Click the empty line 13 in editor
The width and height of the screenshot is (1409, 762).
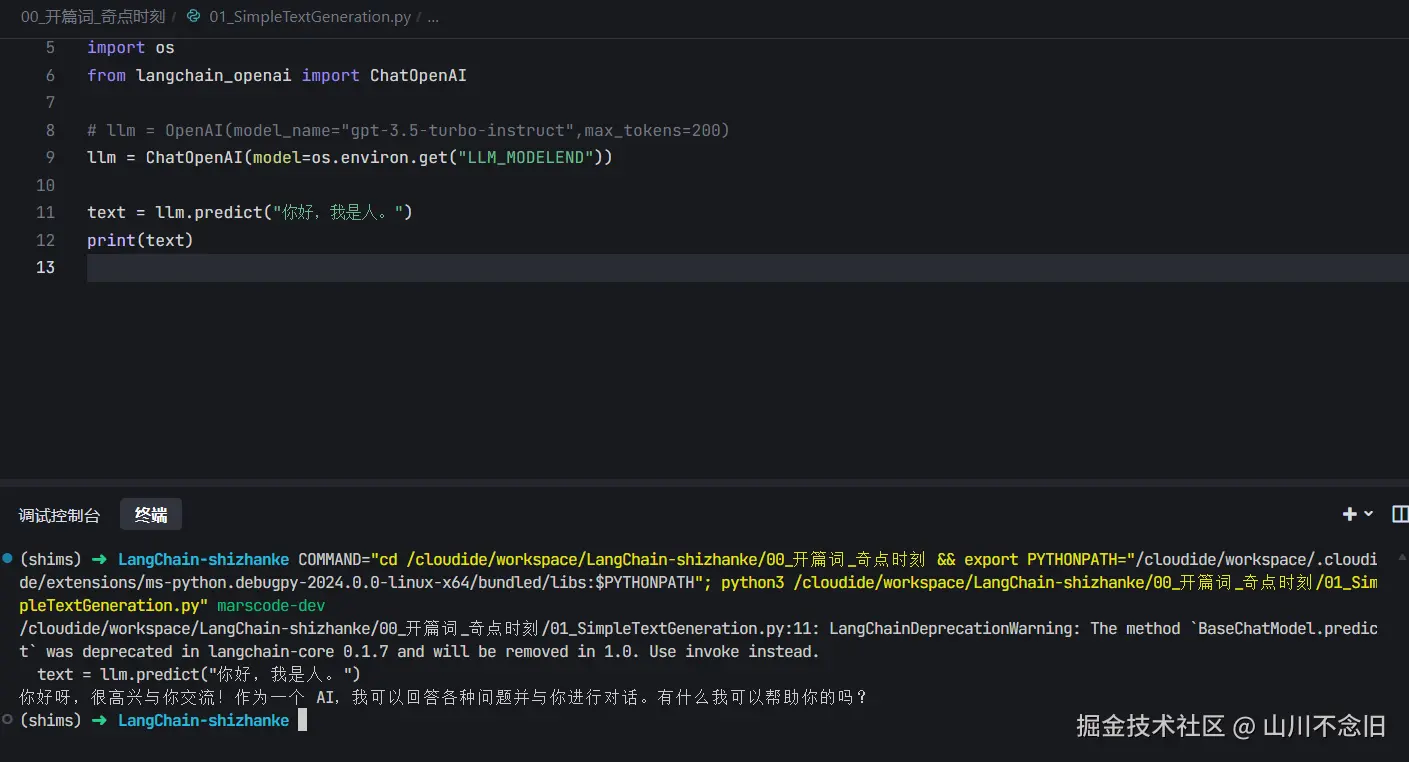[747, 268]
